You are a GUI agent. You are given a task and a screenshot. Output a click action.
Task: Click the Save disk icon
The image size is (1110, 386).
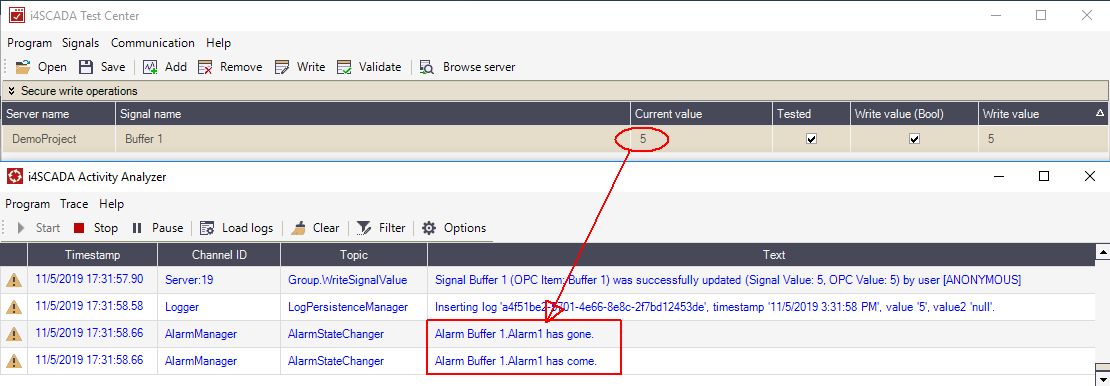pos(86,67)
